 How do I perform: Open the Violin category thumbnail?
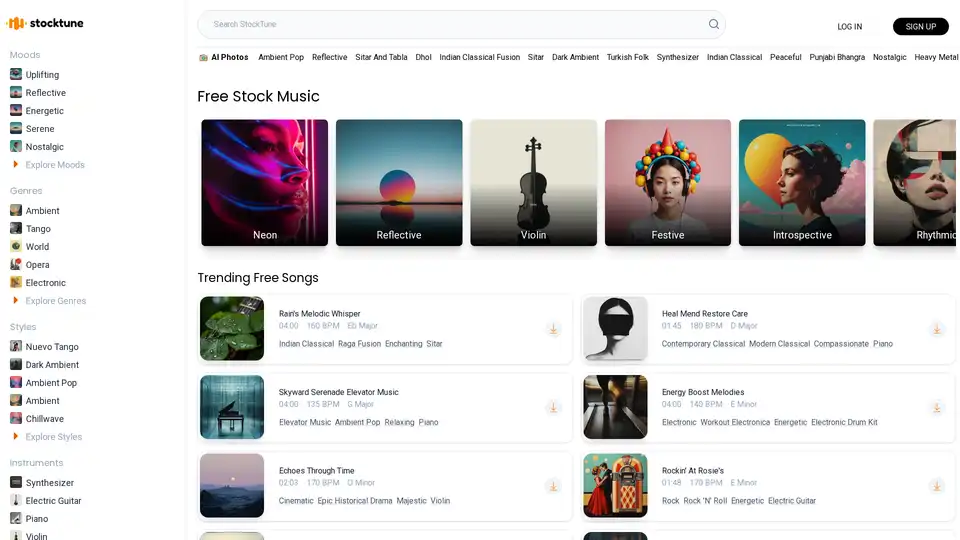[533, 183]
